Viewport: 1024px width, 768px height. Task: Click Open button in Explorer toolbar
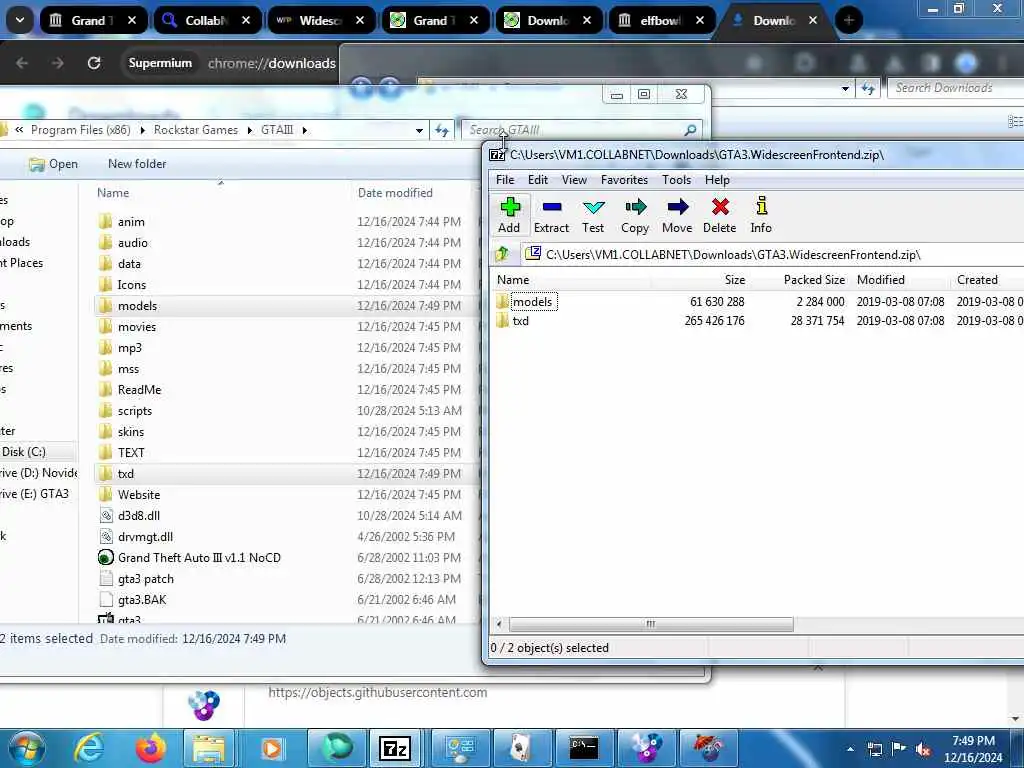click(54, 164)
